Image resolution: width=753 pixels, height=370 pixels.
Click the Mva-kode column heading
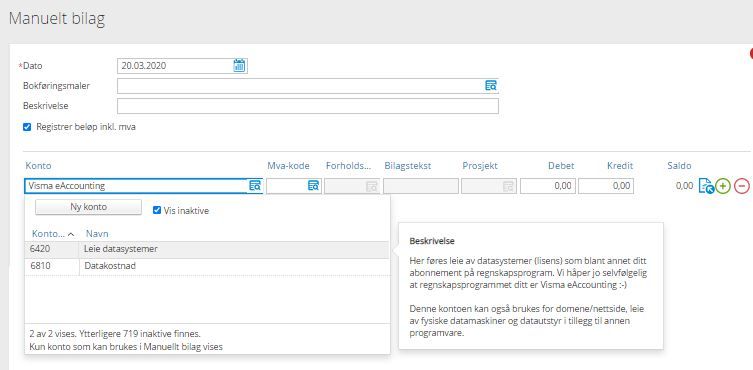289,166
